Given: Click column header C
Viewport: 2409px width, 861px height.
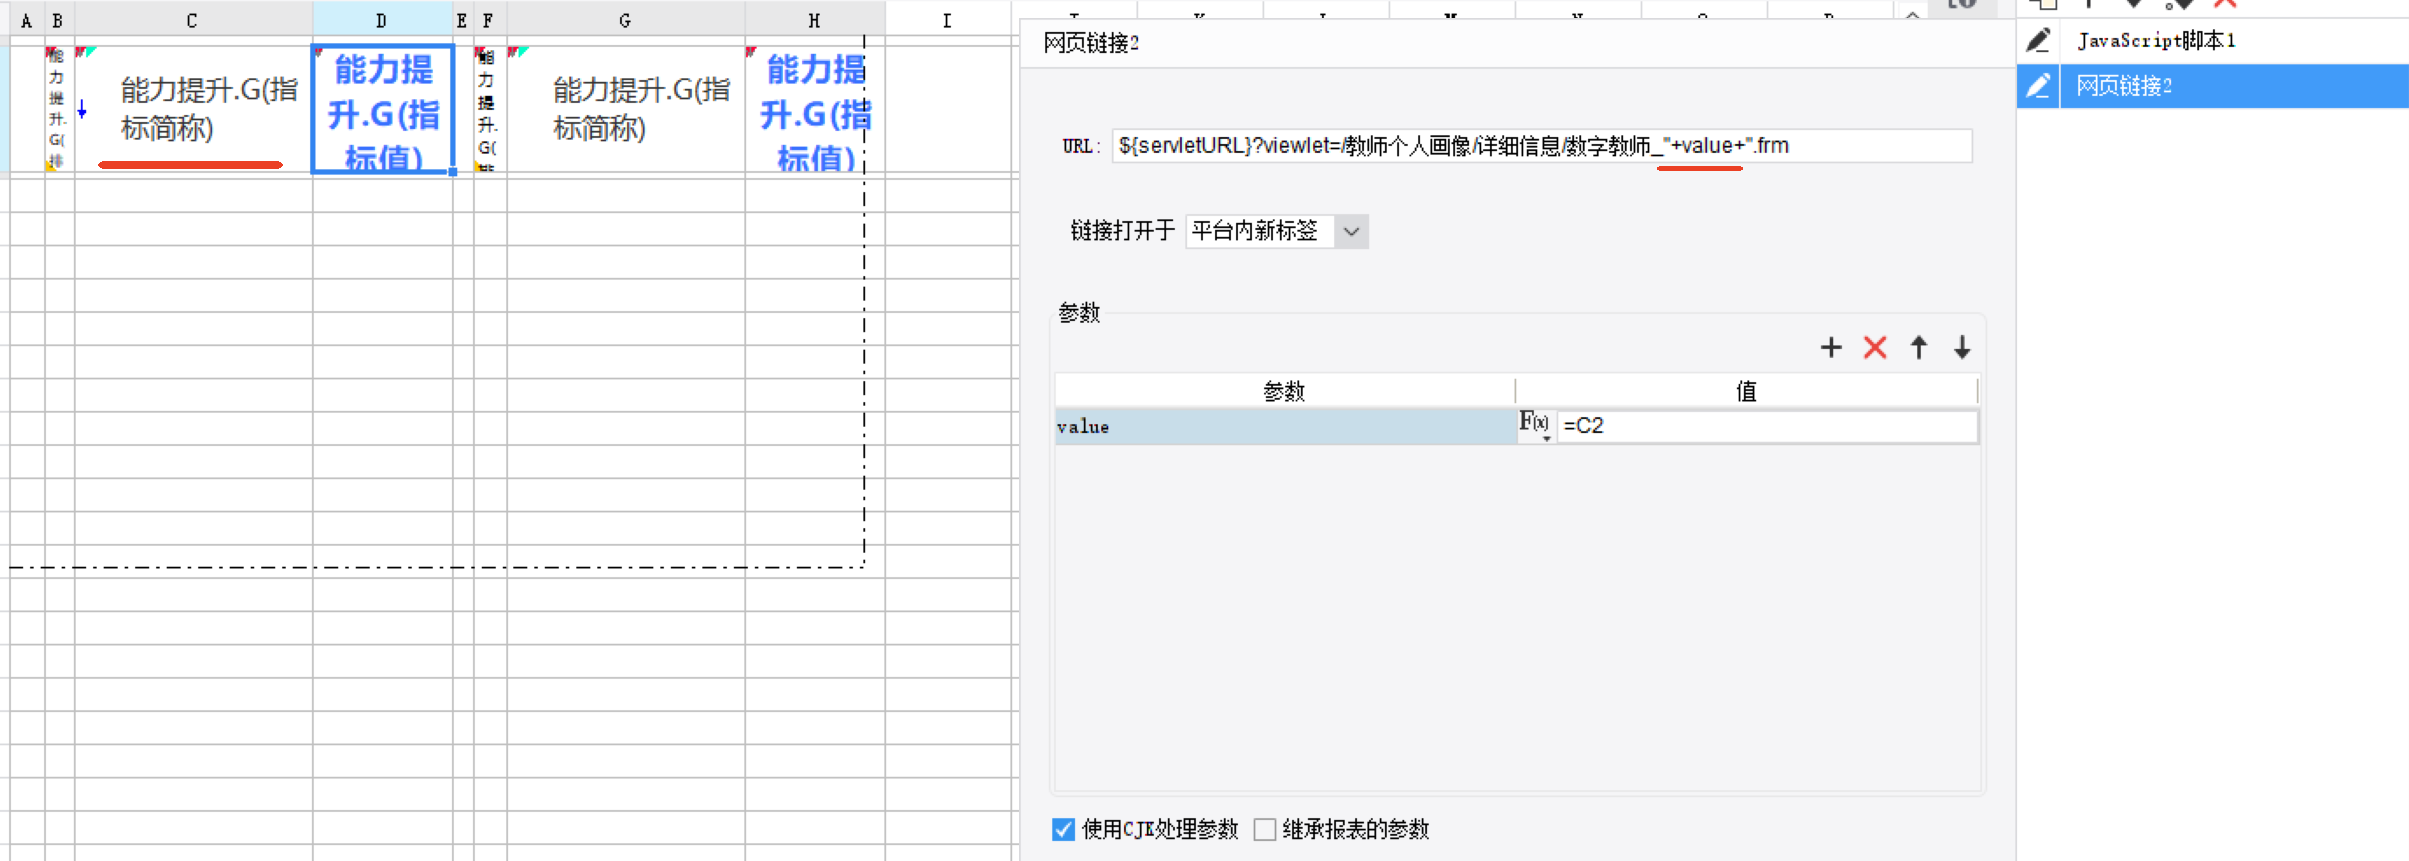Looking at the screenshot, I should coord(193,20).
